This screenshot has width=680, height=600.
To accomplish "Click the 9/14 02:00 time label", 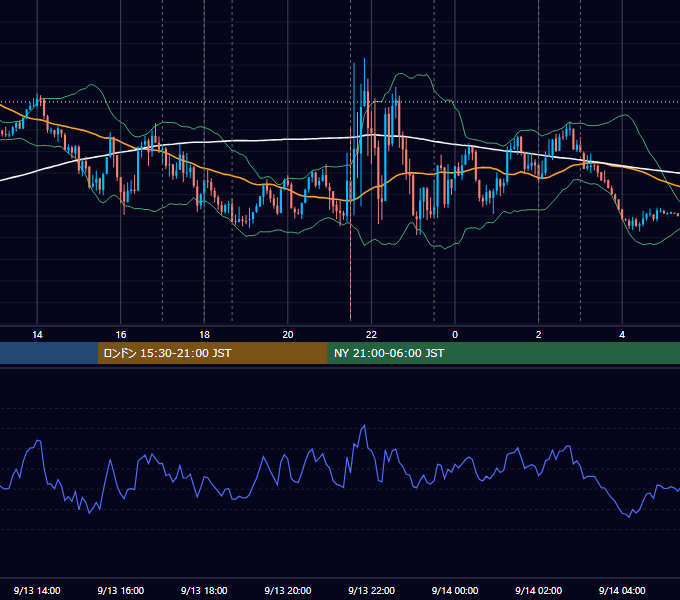I will (538, 590).
